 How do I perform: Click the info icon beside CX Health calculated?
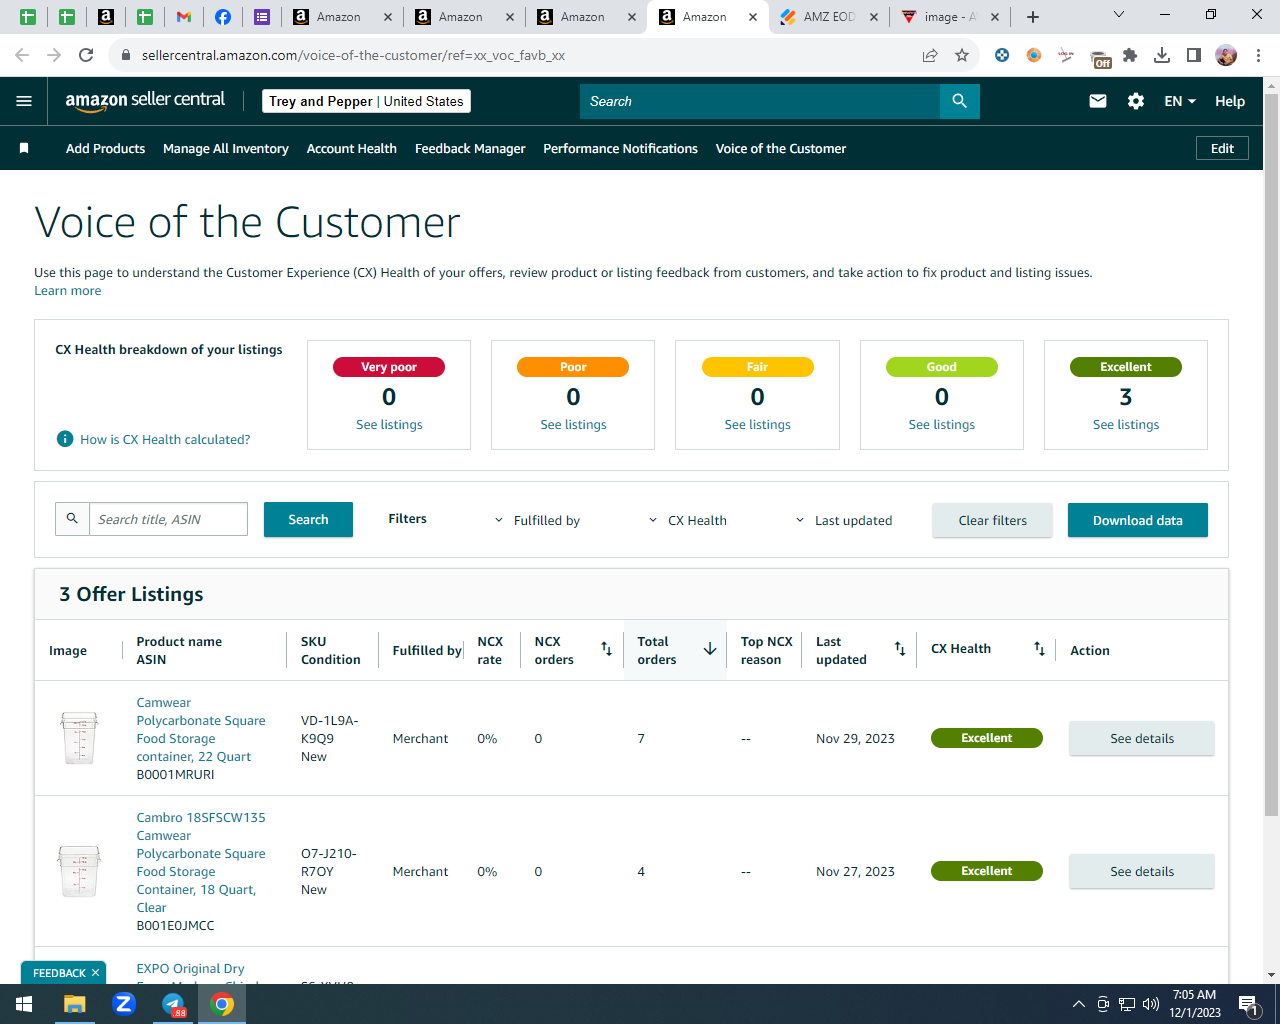click(65, 439)
